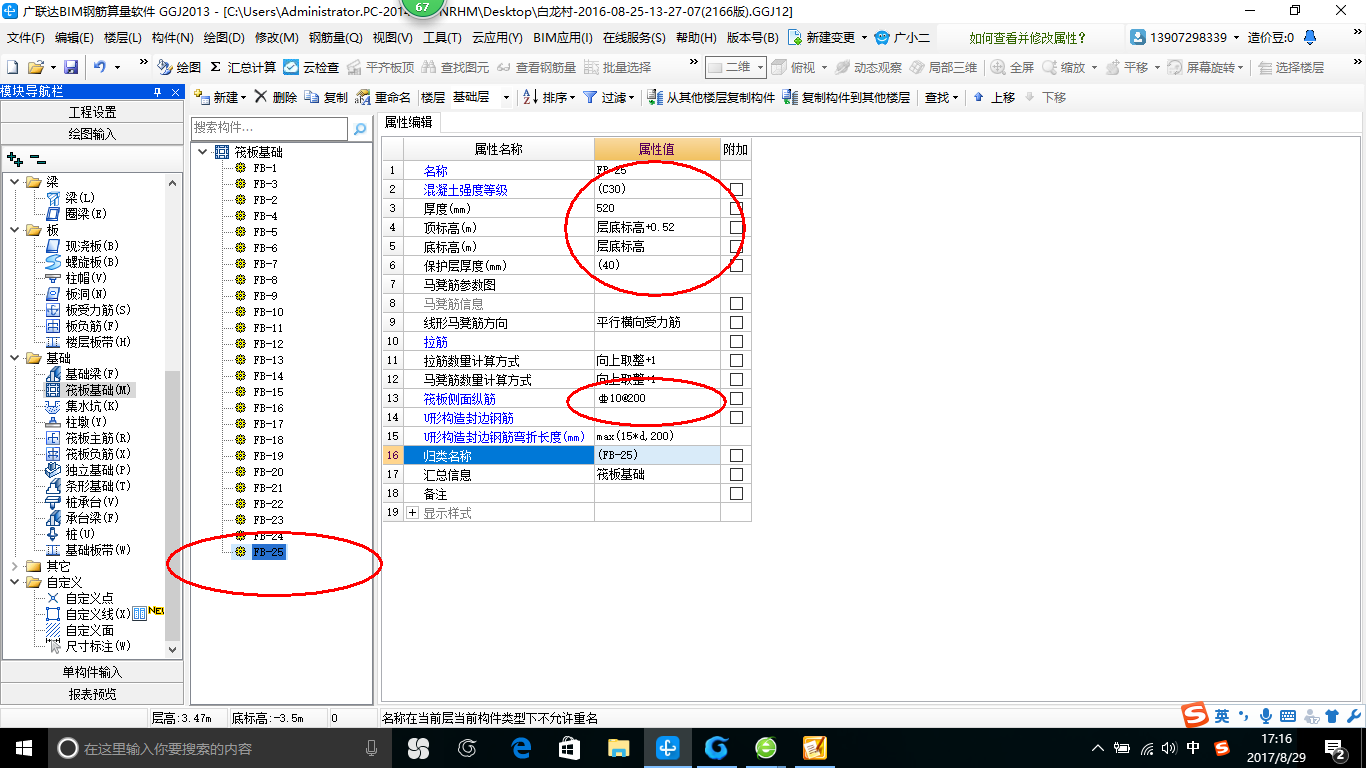Screen dimensions: 1366x768
Task: Click 报表预览 panel button
Action: point(92,693)
